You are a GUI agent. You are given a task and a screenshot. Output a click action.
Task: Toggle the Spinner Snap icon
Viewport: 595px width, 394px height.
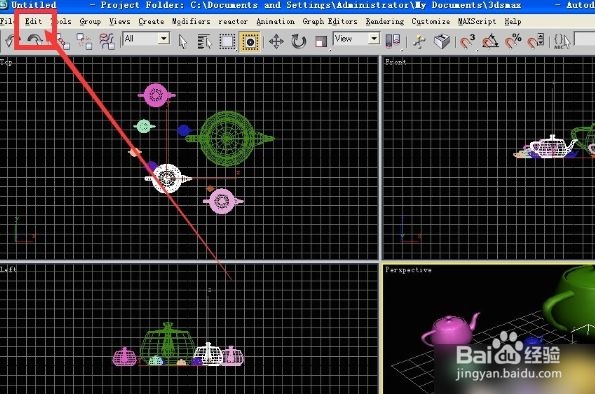tap(535, 41)
